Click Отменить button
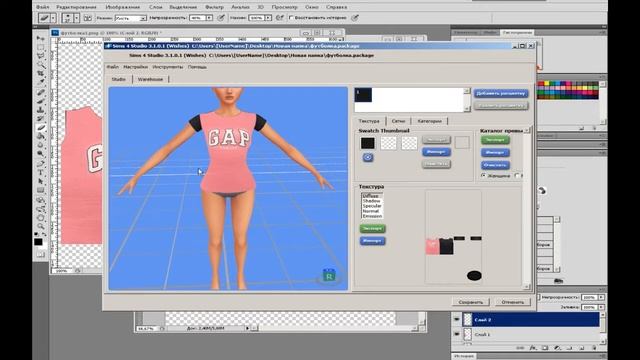640x360 pixels. [513, 302]
